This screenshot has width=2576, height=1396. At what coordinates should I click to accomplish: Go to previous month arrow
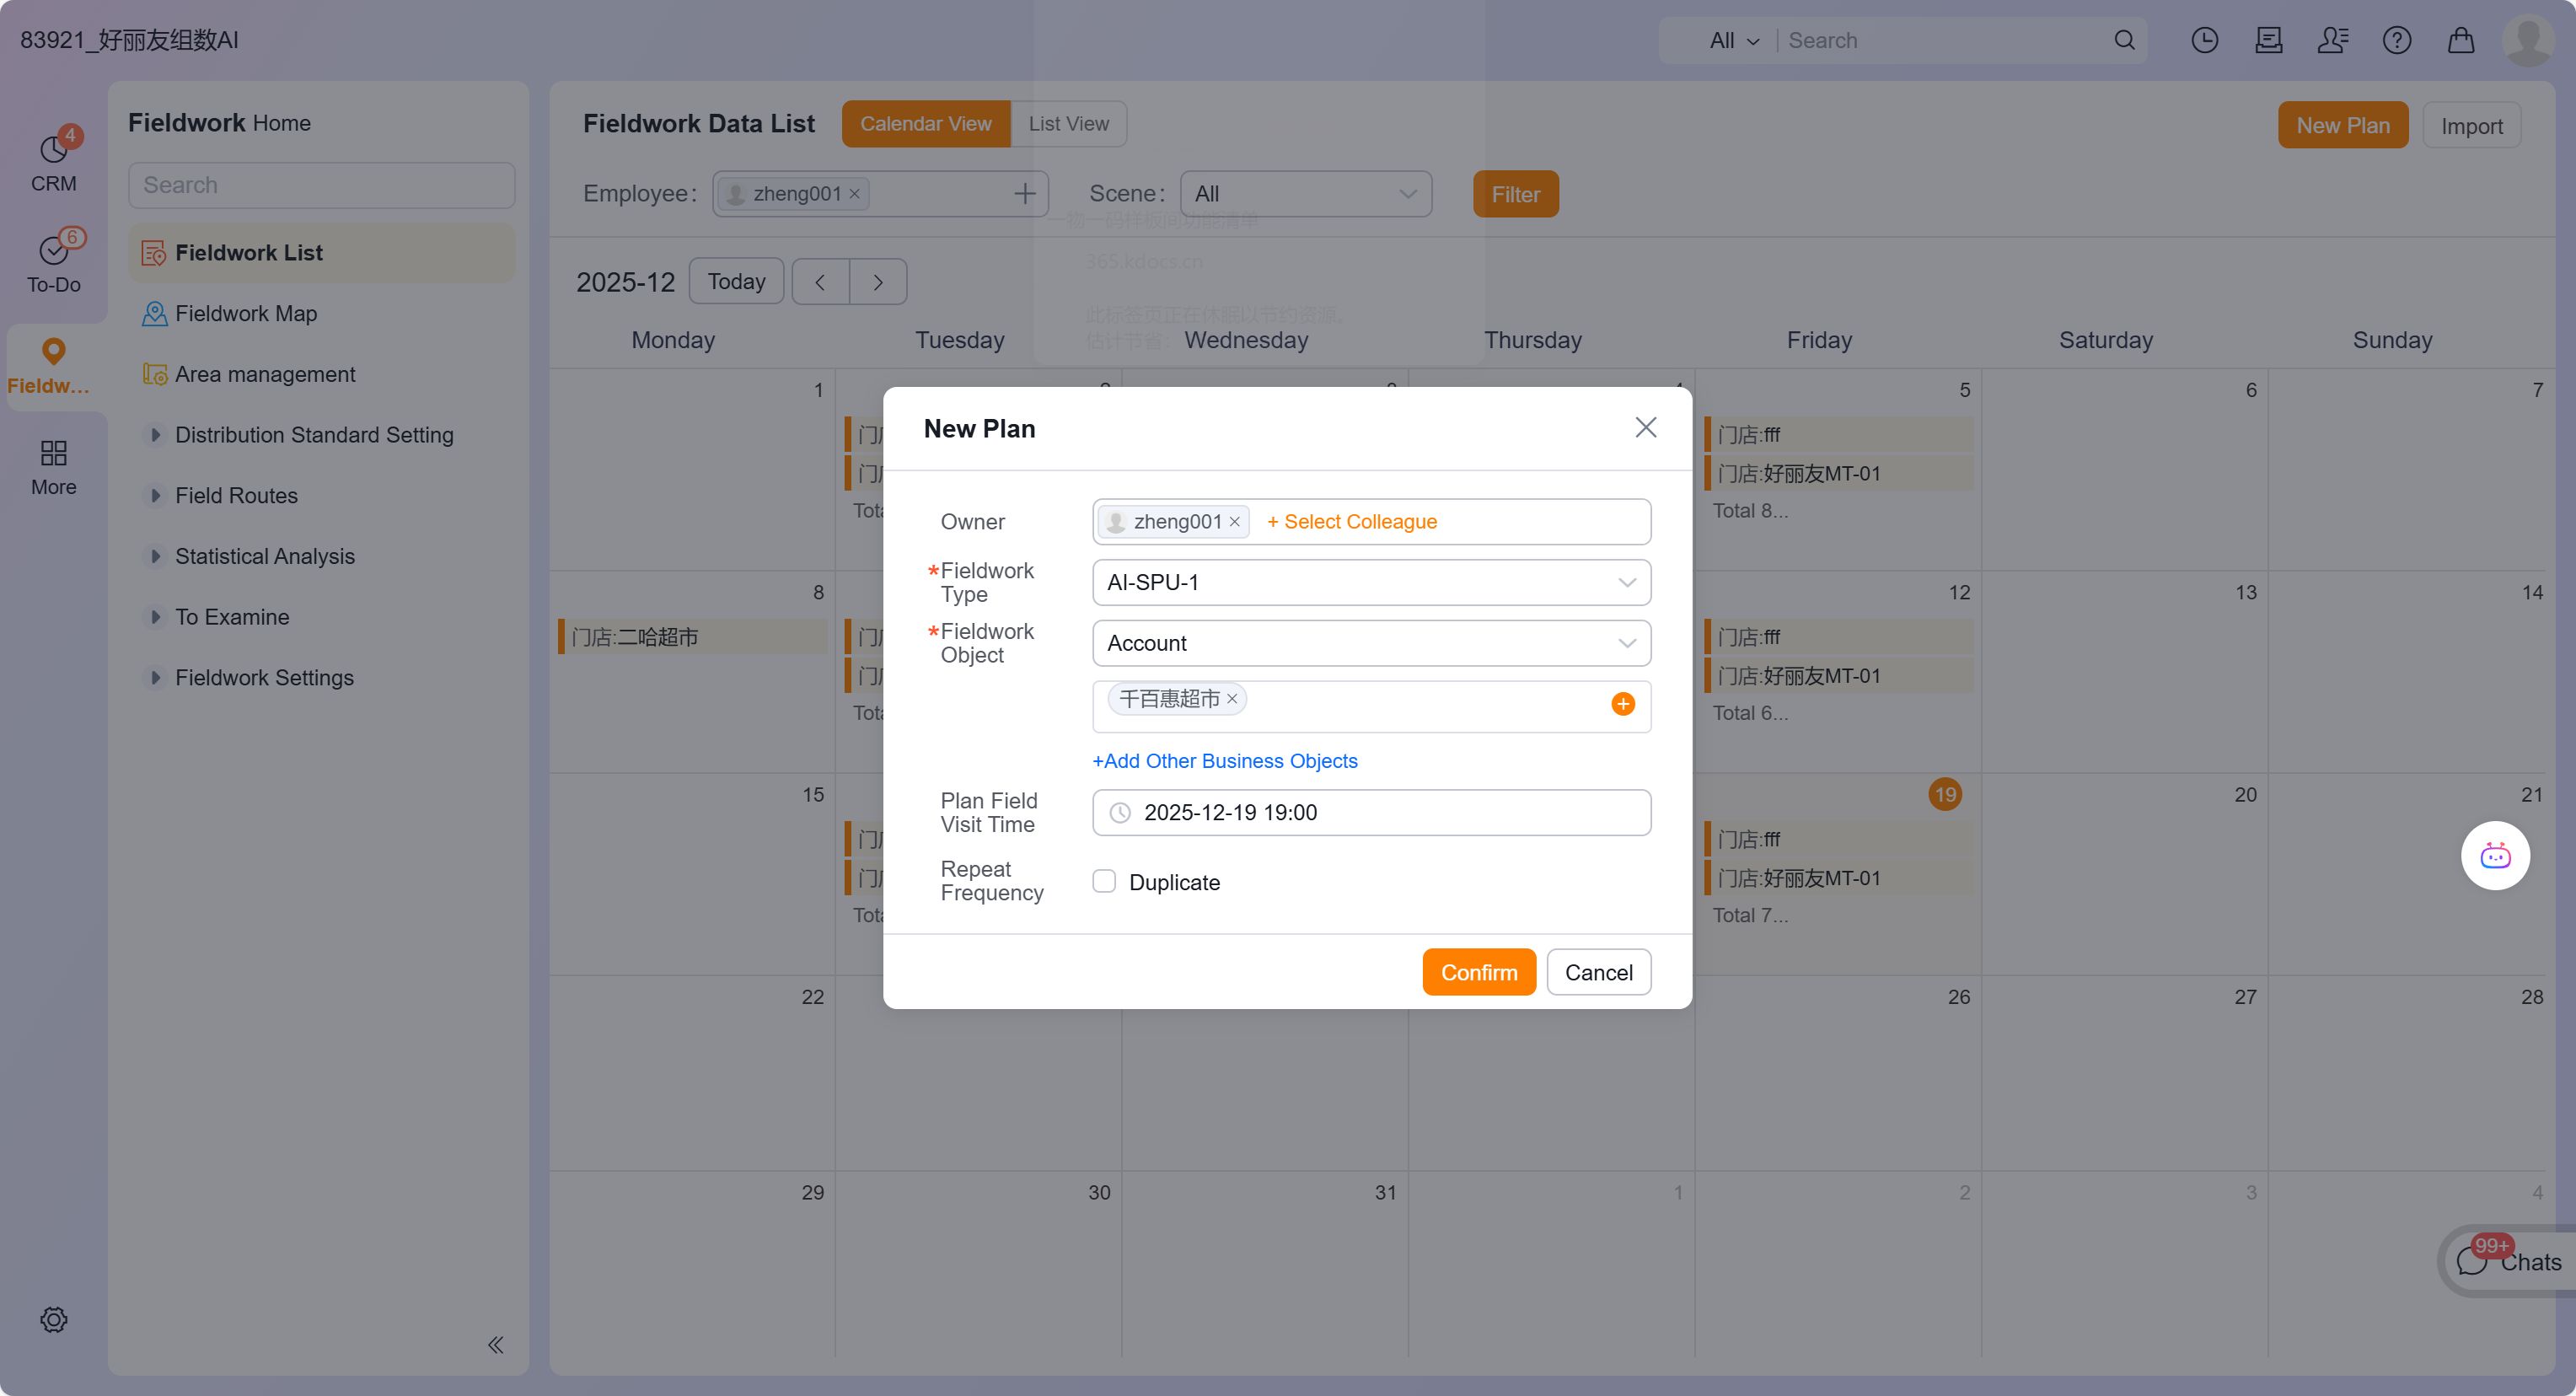click(820, 282)
